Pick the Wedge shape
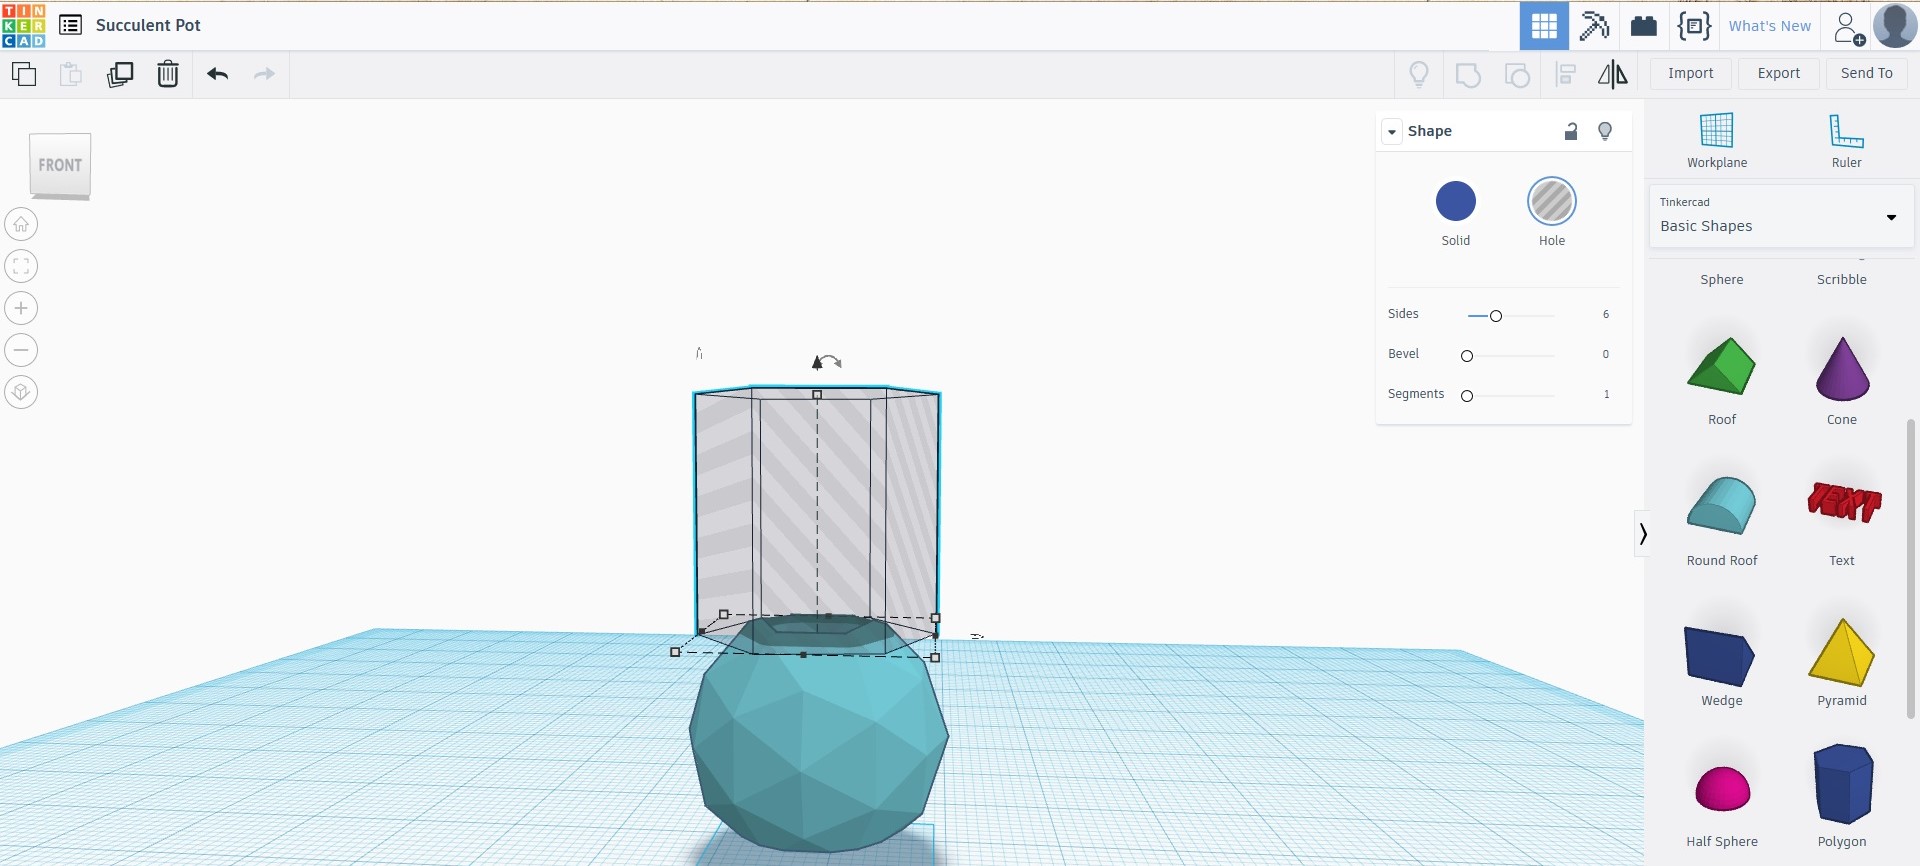The height and width of the screenshot is (866, 1920). pyautogui.click(x=1720, y=655)
